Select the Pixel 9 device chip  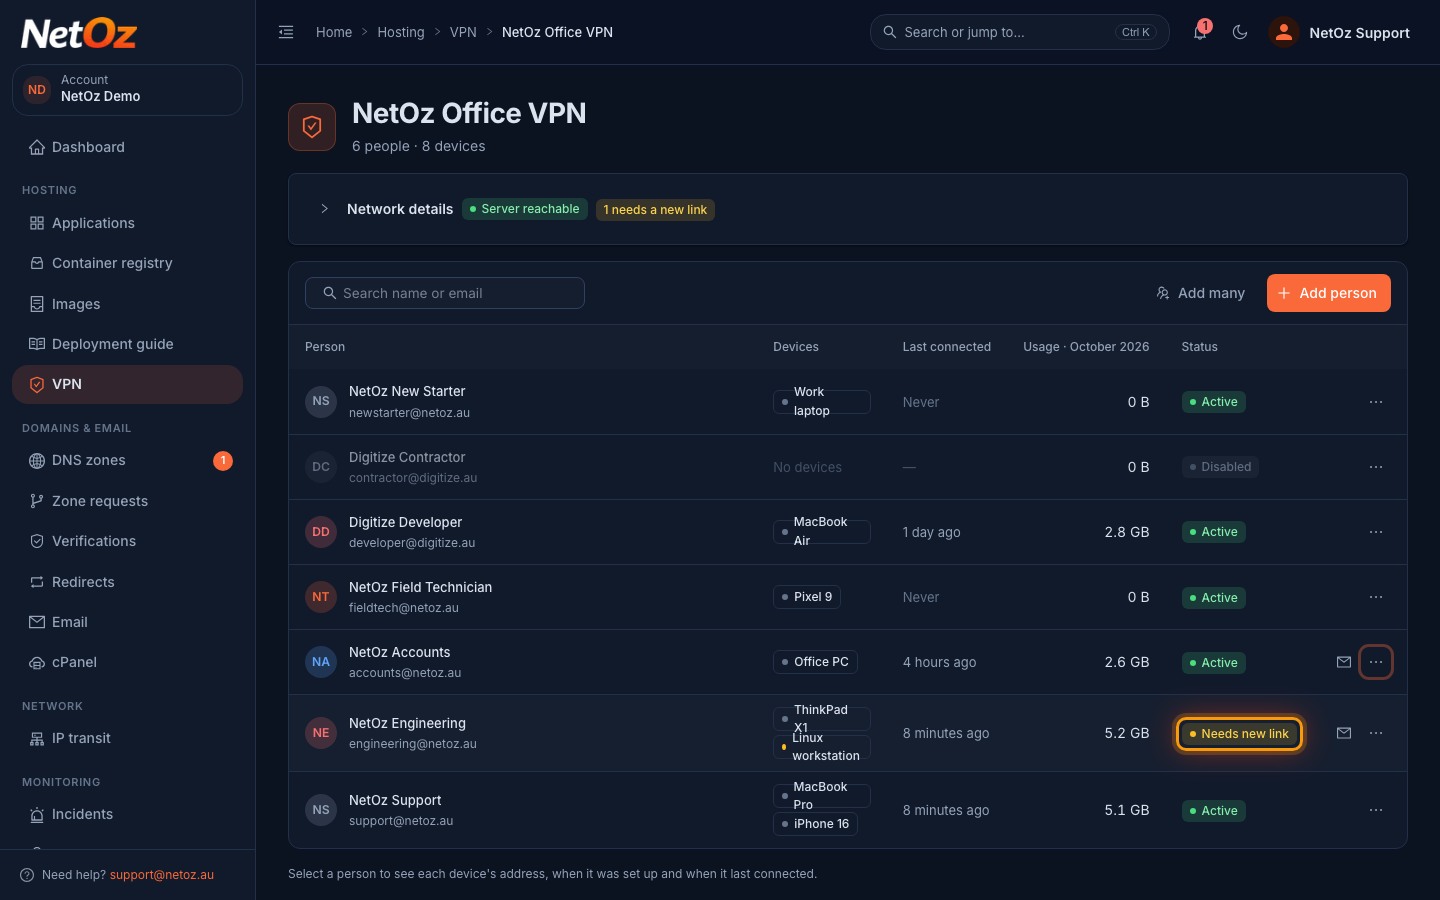(807, 597)
